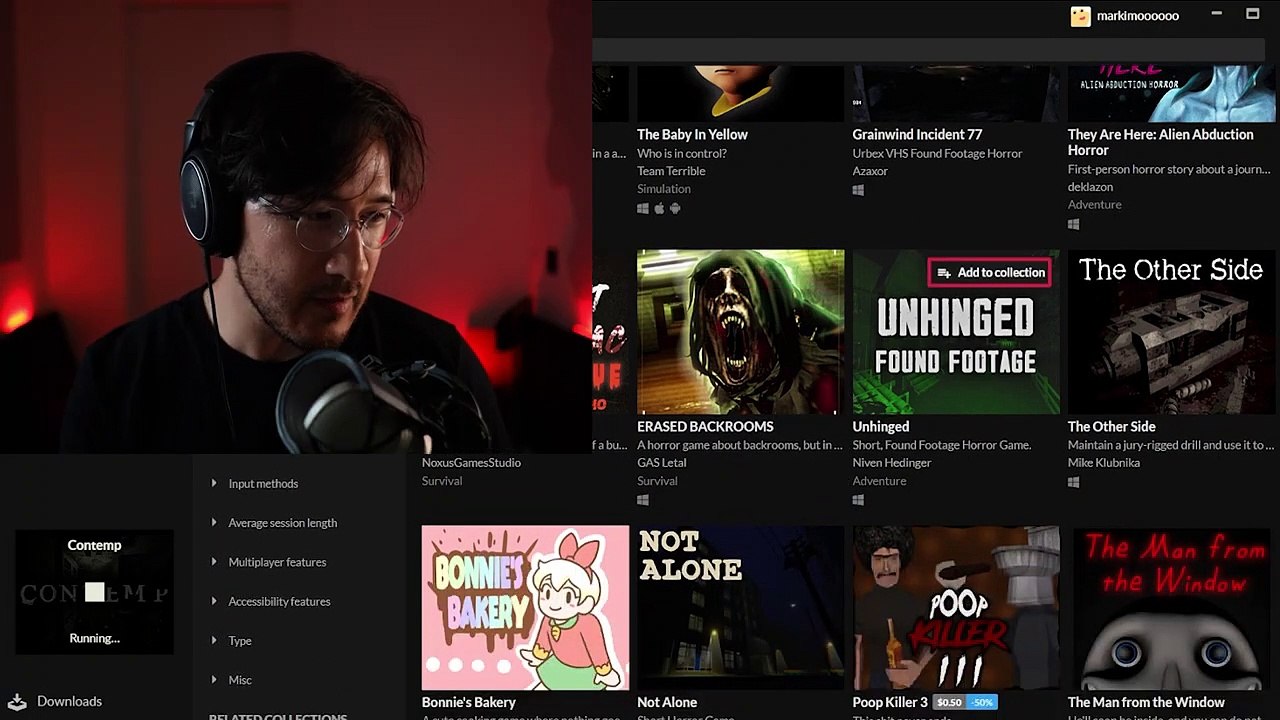Image resolution: width=1280 pixels, height=720 pixels.
Task: Click the Adventure genre under They Are Here
Action: point(1095,205)
